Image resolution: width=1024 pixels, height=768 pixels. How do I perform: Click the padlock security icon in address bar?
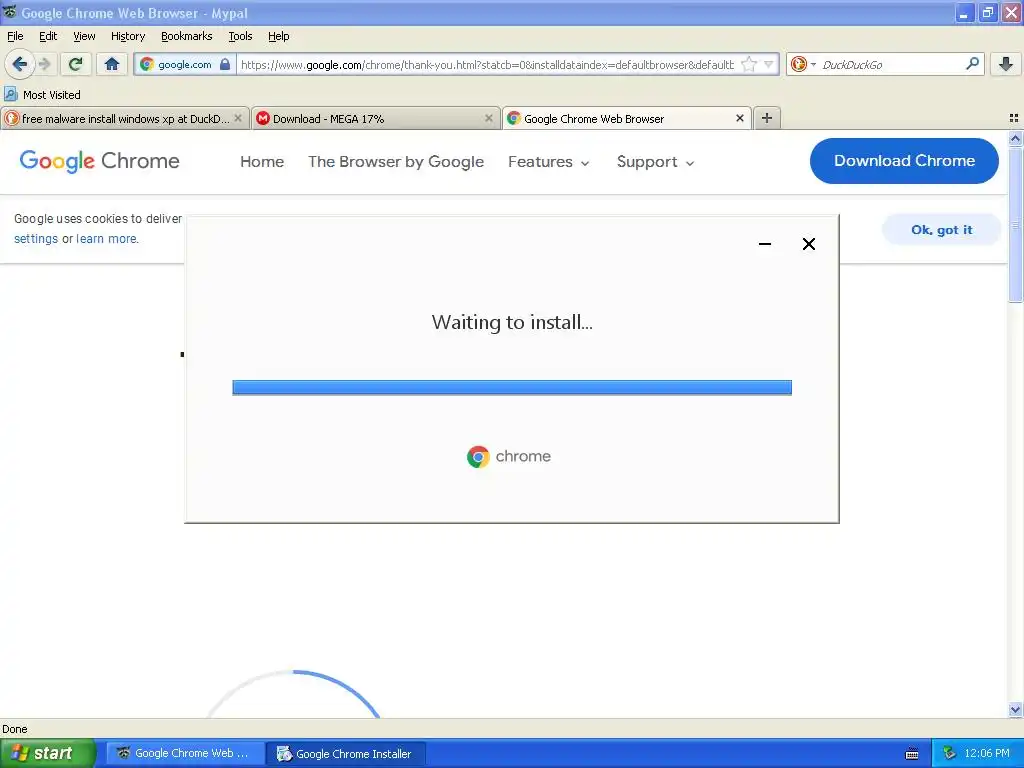point(225,64)
